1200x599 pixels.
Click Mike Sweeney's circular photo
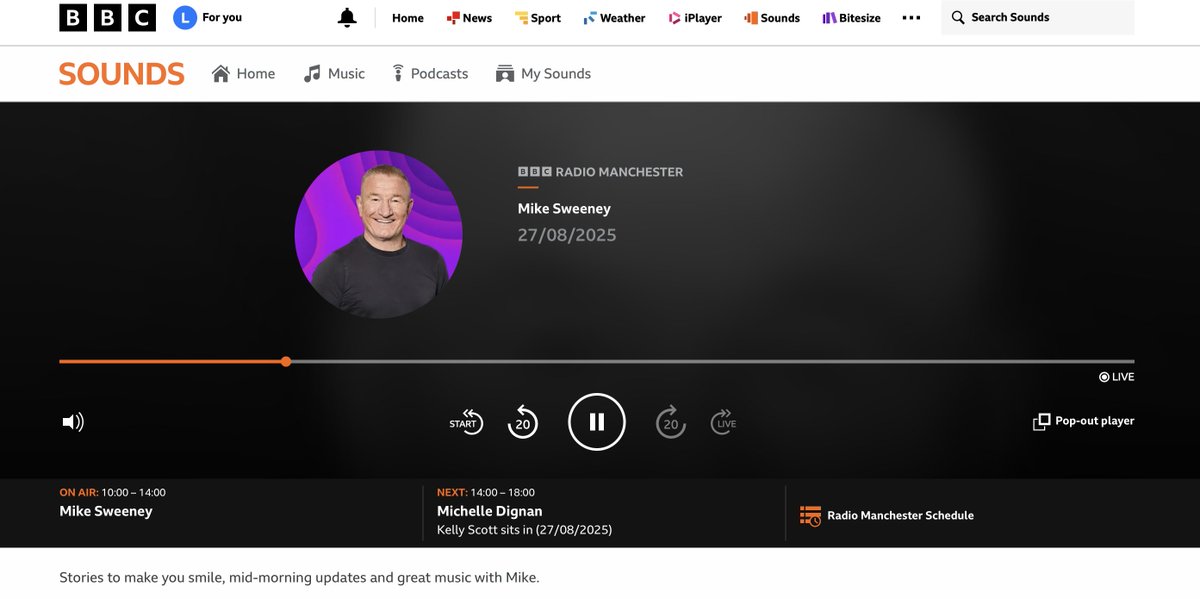coord(378,234)
